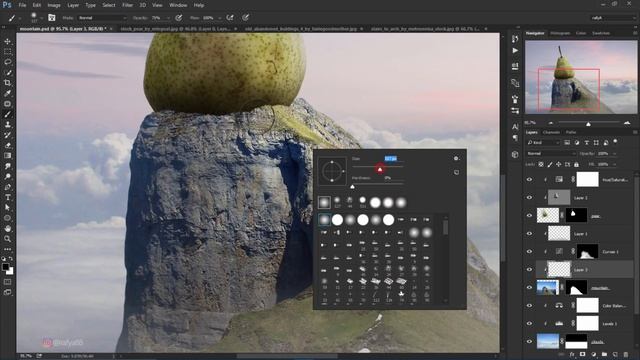Viewport: 640px width, 360px height.
Task: Open the Opacity dropdown in options bar
Action: (168, 18)
